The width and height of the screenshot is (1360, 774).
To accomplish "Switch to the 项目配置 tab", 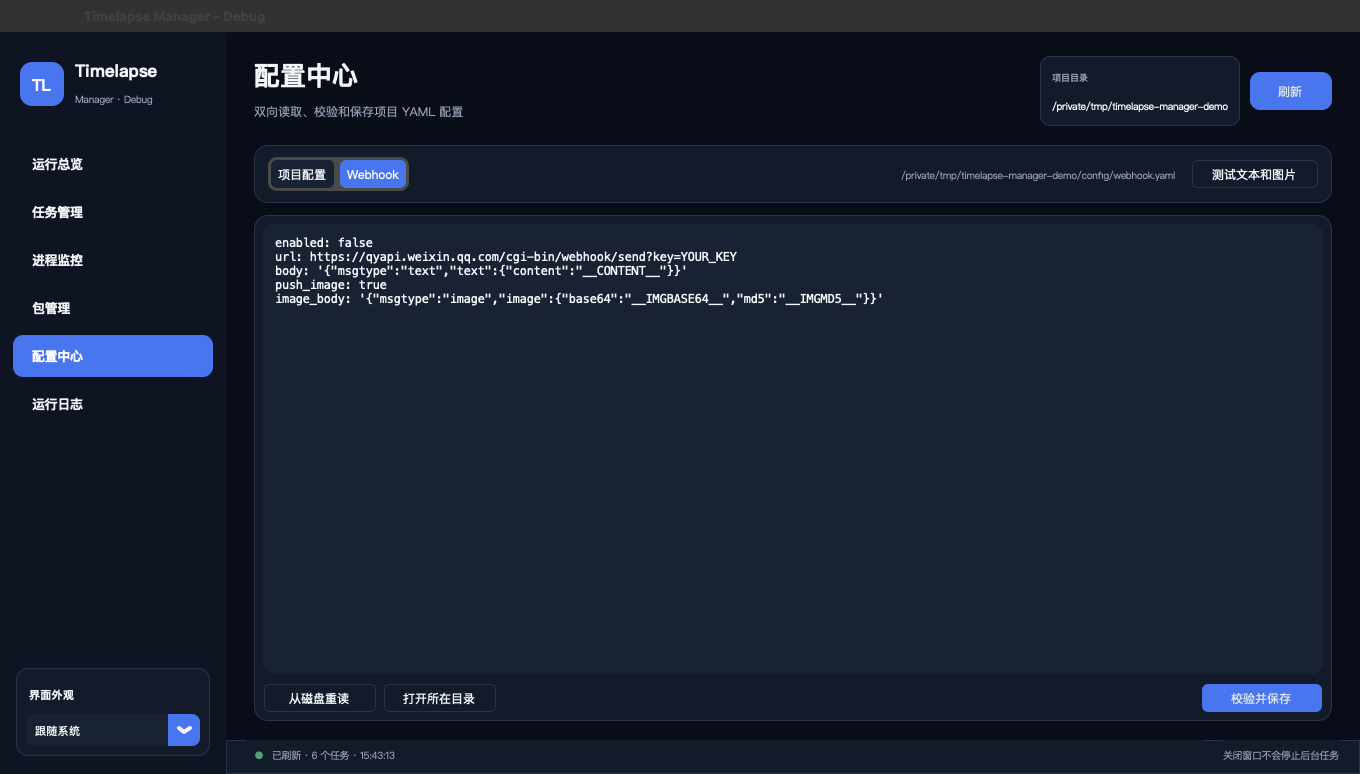I will pyautogui.click(x=302, y=174).
